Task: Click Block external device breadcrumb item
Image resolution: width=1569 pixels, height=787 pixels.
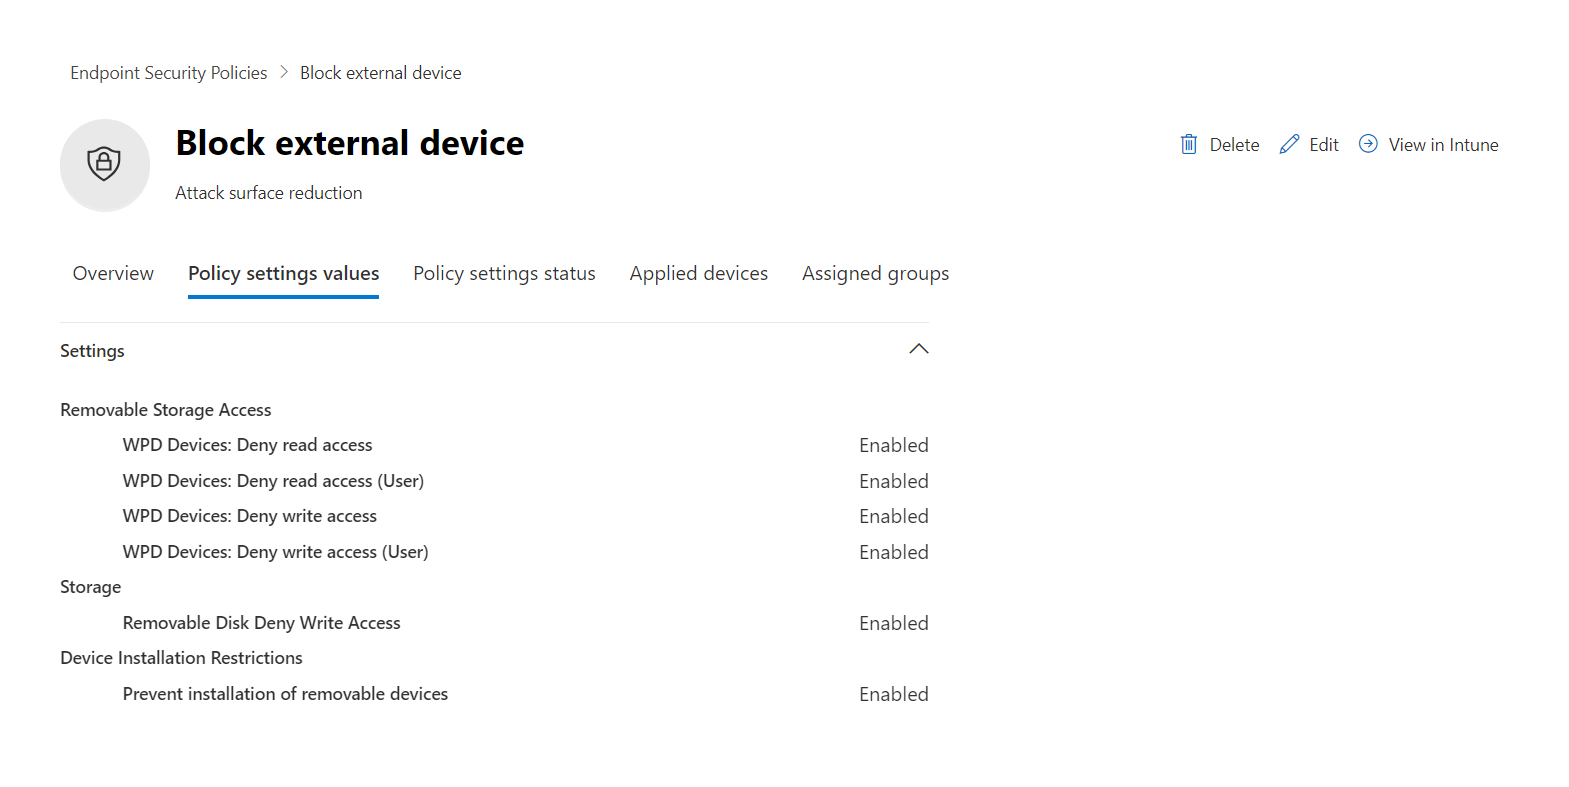Action: [x=380, y=73]
